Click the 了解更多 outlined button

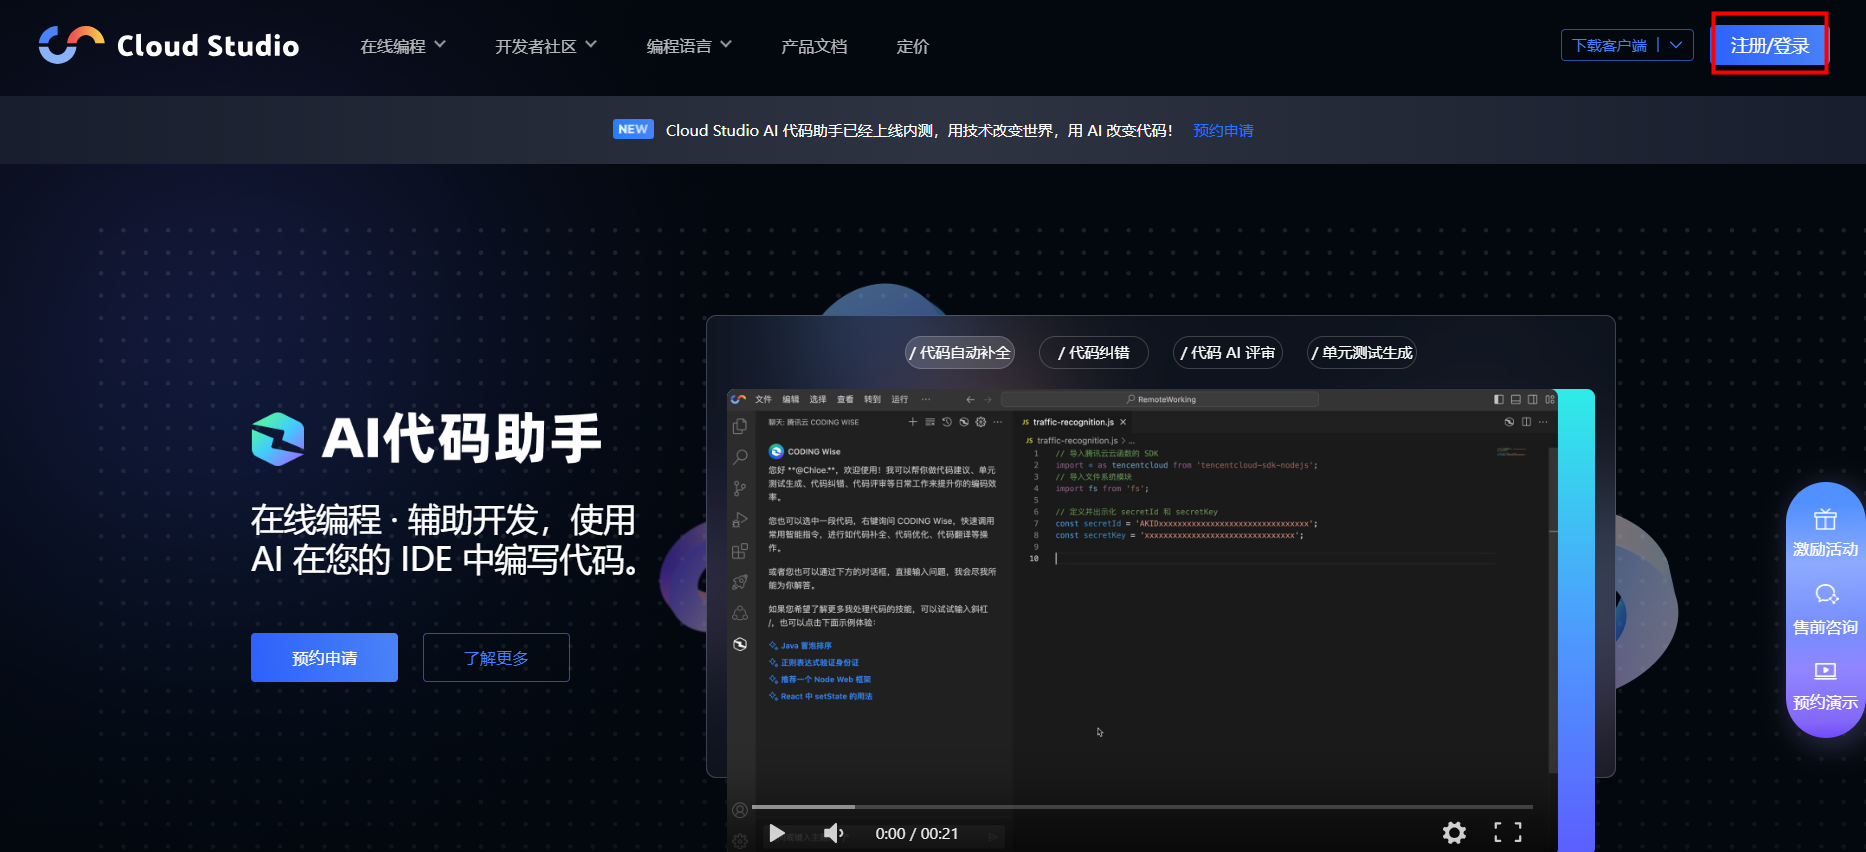496,658
